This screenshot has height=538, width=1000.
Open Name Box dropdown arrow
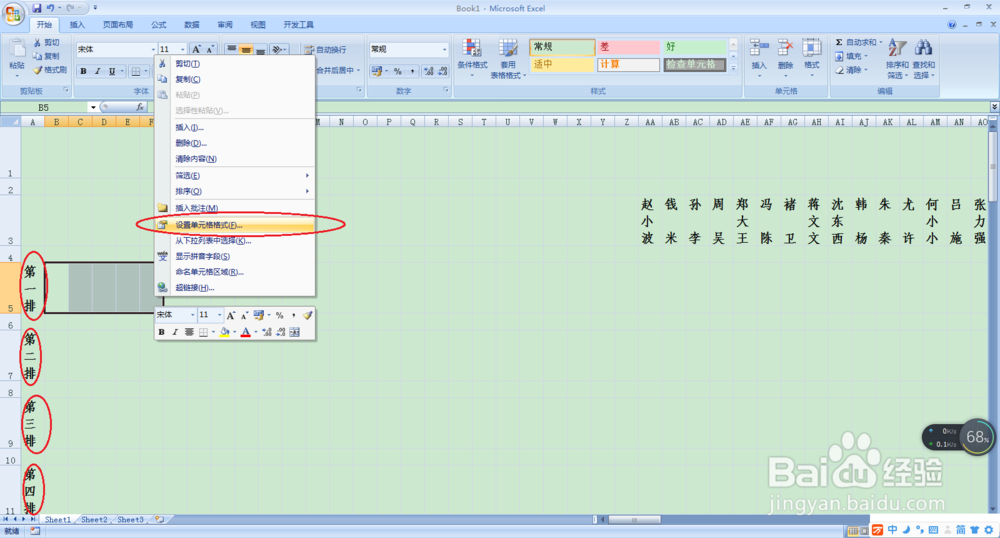[93, 107]
